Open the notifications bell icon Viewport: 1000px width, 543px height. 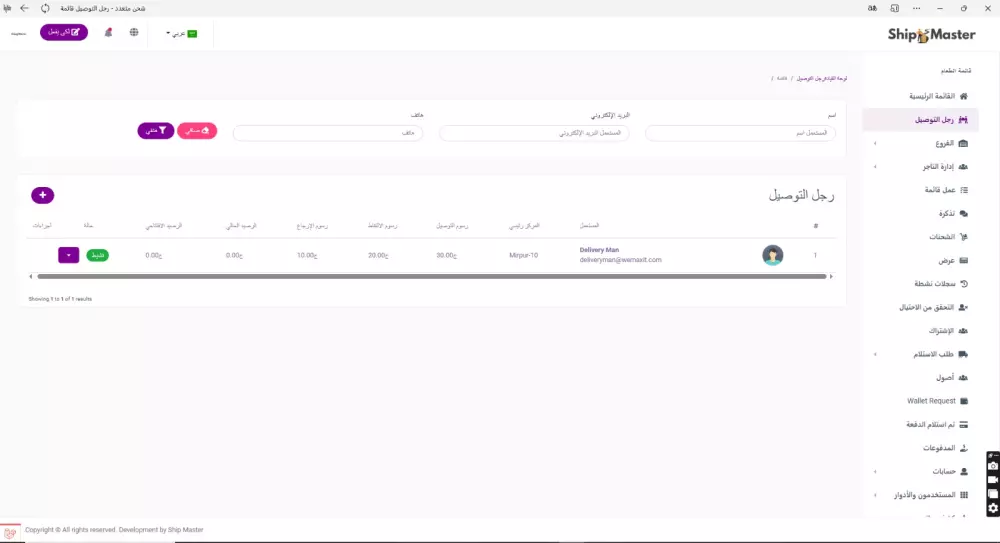point(108,33)
